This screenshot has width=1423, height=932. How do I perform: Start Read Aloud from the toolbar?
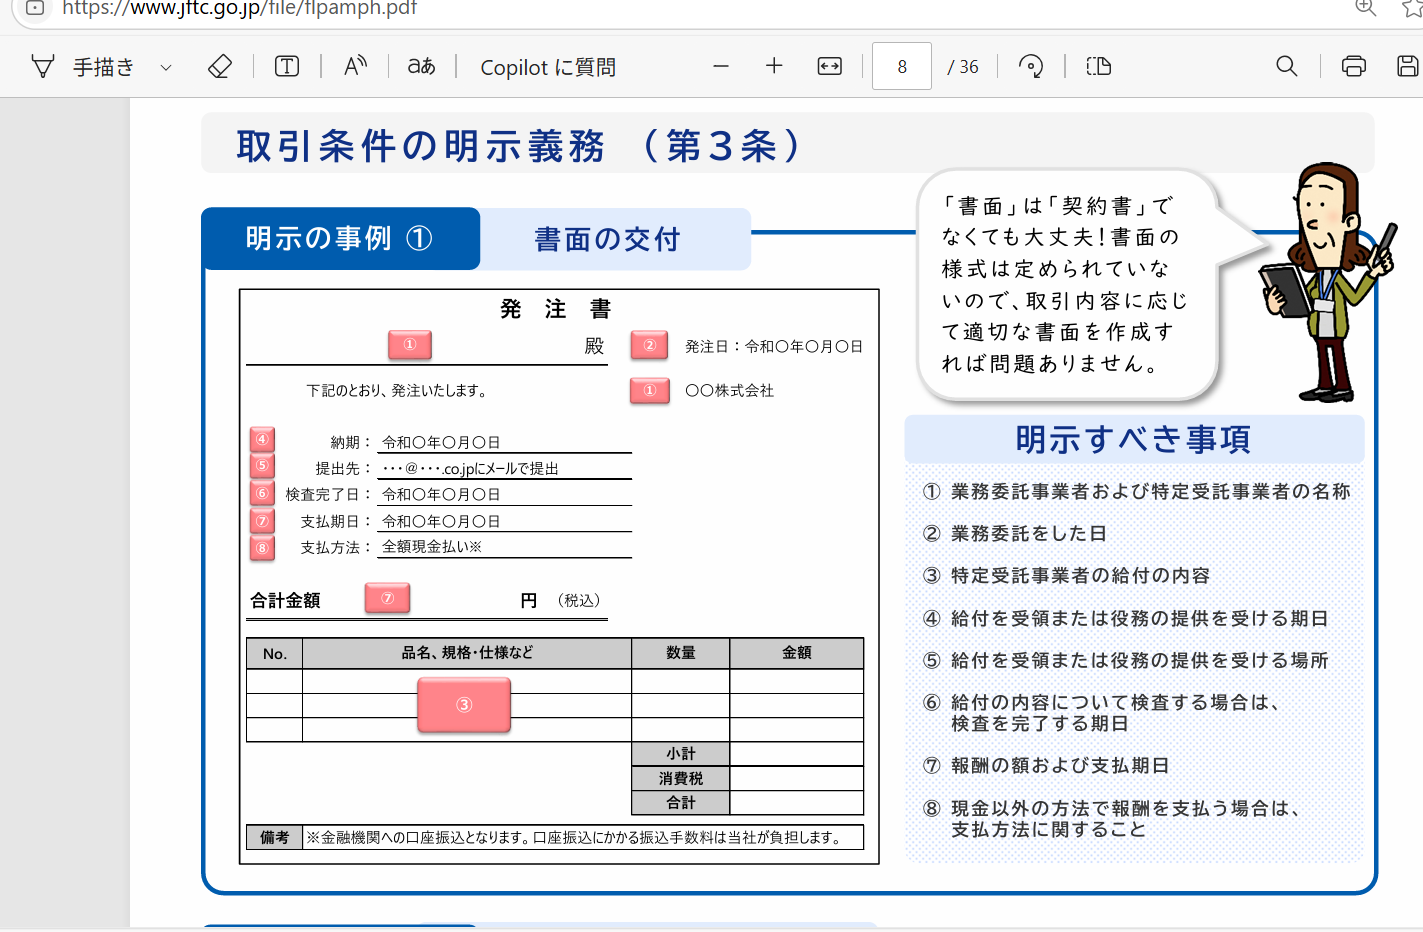coord(355,67)
